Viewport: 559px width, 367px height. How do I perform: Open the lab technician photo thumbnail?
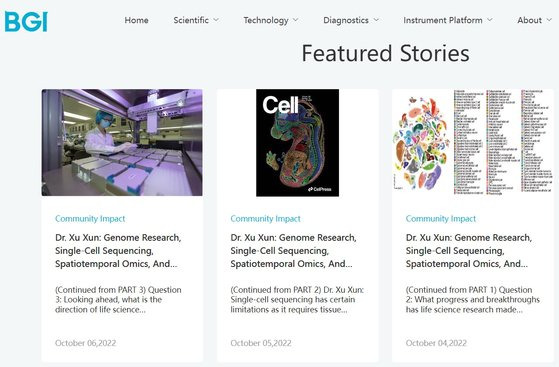122,142
